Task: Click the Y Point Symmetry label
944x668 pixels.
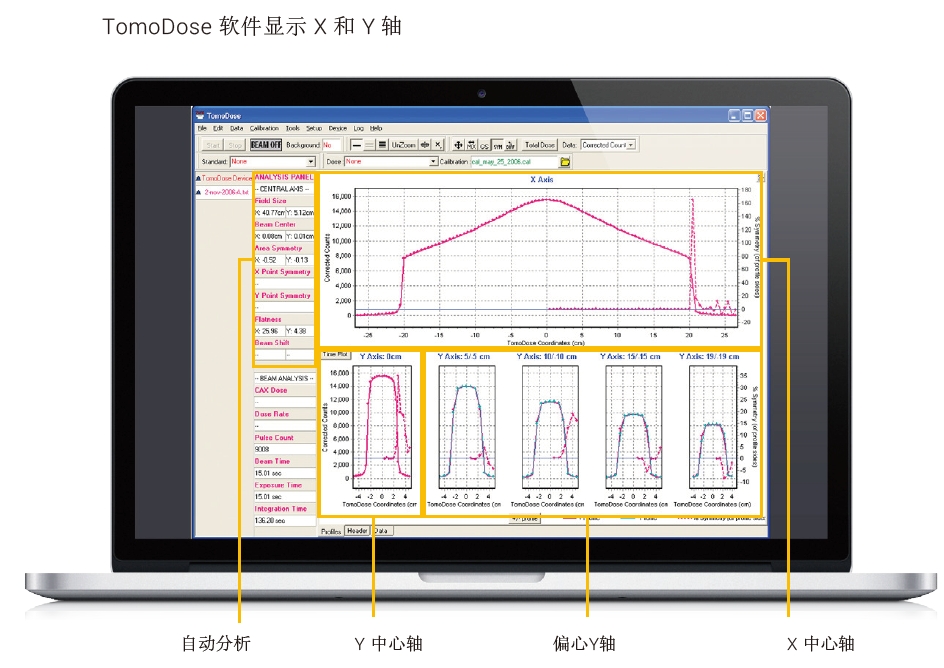Action: (282, 295)
